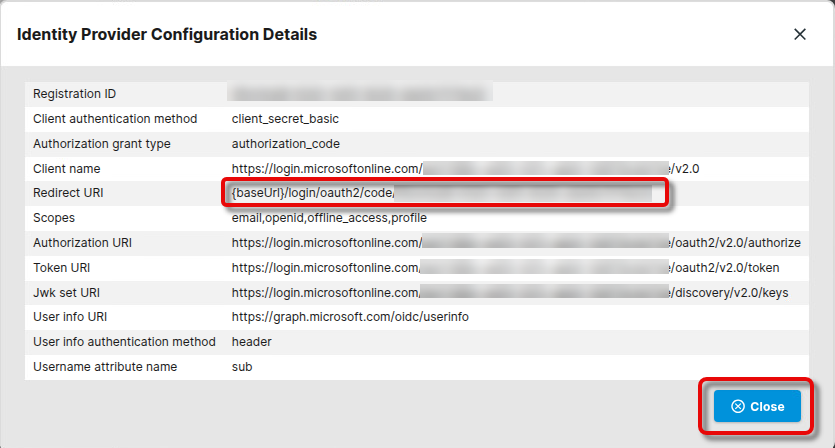Close the dialog using the X icon
This screenshot has width=835, height=448.
799,34
